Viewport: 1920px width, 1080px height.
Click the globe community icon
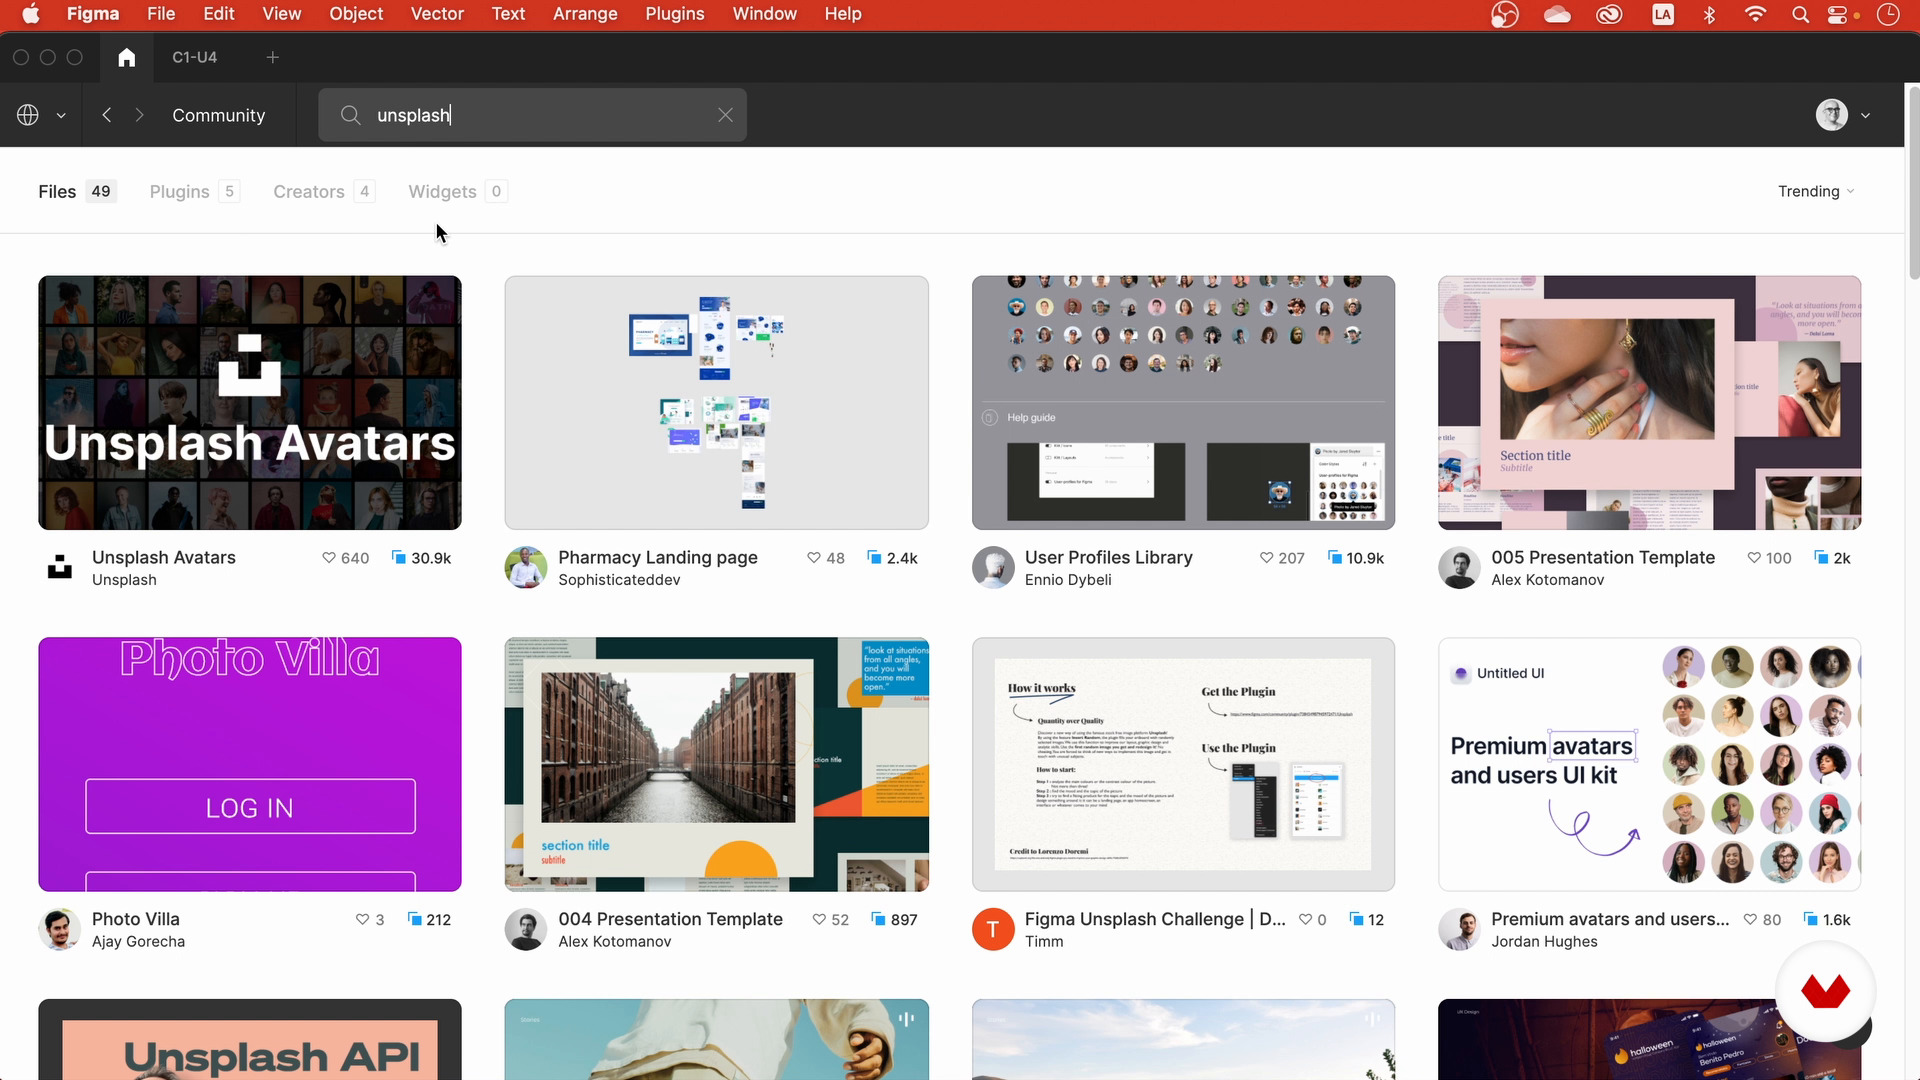(x=28, y=115)
